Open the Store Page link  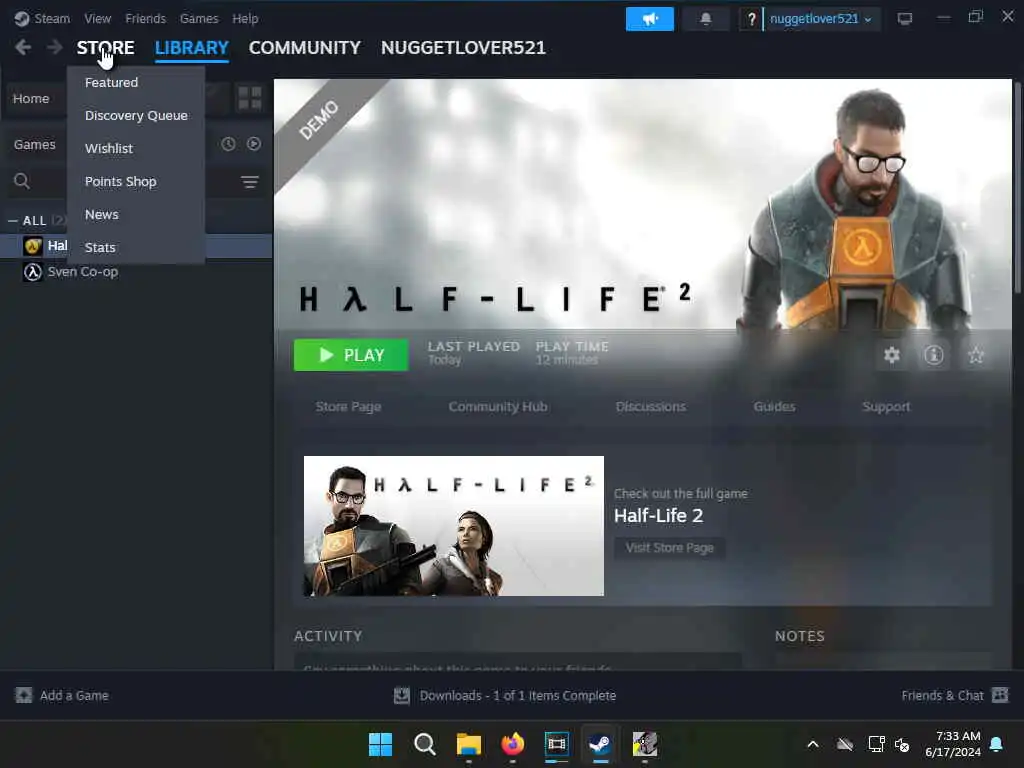coord(348,406)
